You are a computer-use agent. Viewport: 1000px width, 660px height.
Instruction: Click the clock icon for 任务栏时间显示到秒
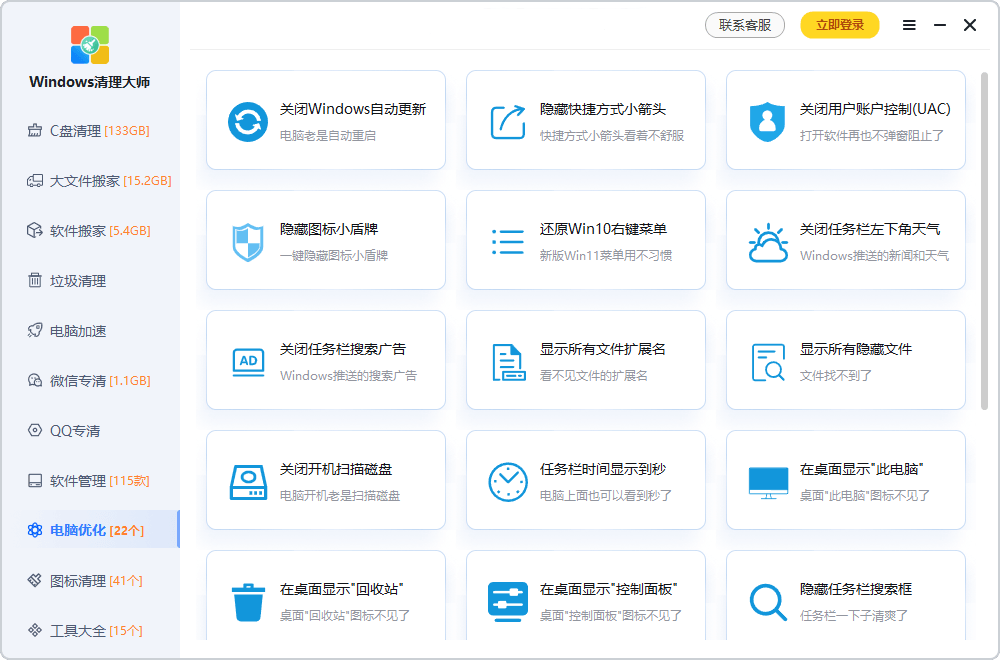pos(508,482)
